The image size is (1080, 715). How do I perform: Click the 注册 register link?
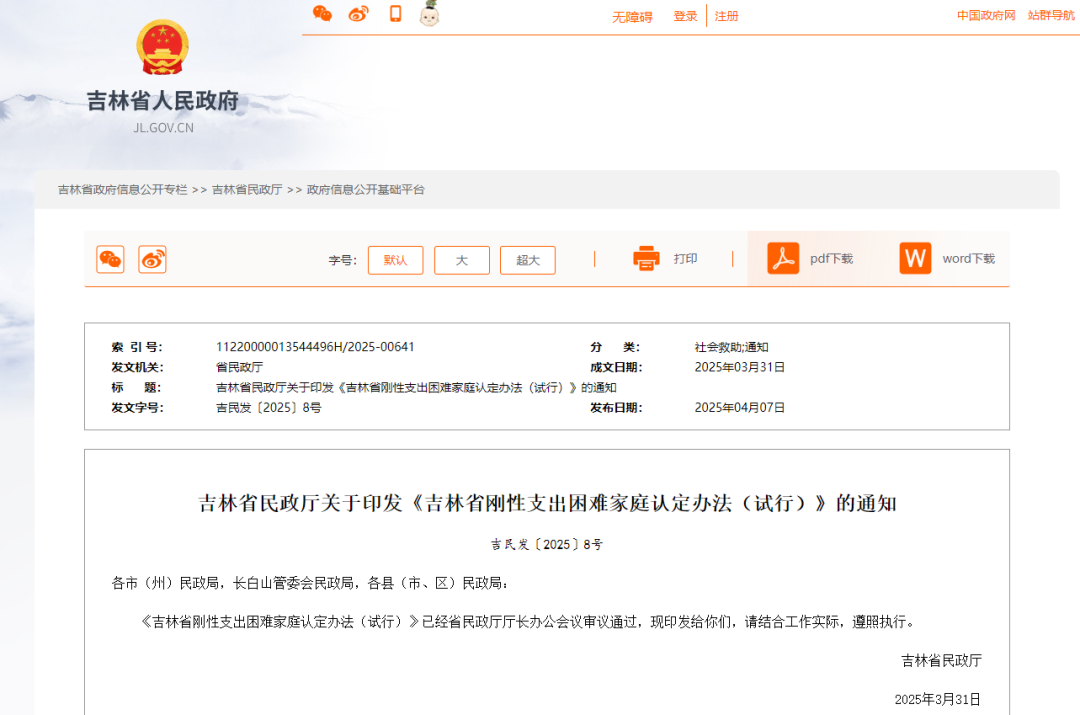727,16
